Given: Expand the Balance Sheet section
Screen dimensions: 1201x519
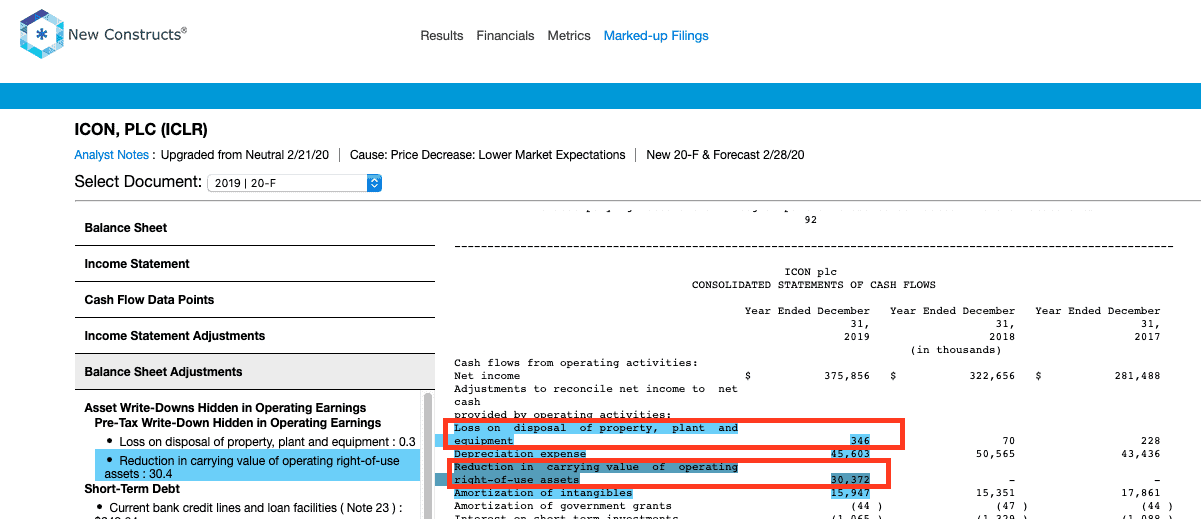Looking at the screenshot, I should [254, 228].
